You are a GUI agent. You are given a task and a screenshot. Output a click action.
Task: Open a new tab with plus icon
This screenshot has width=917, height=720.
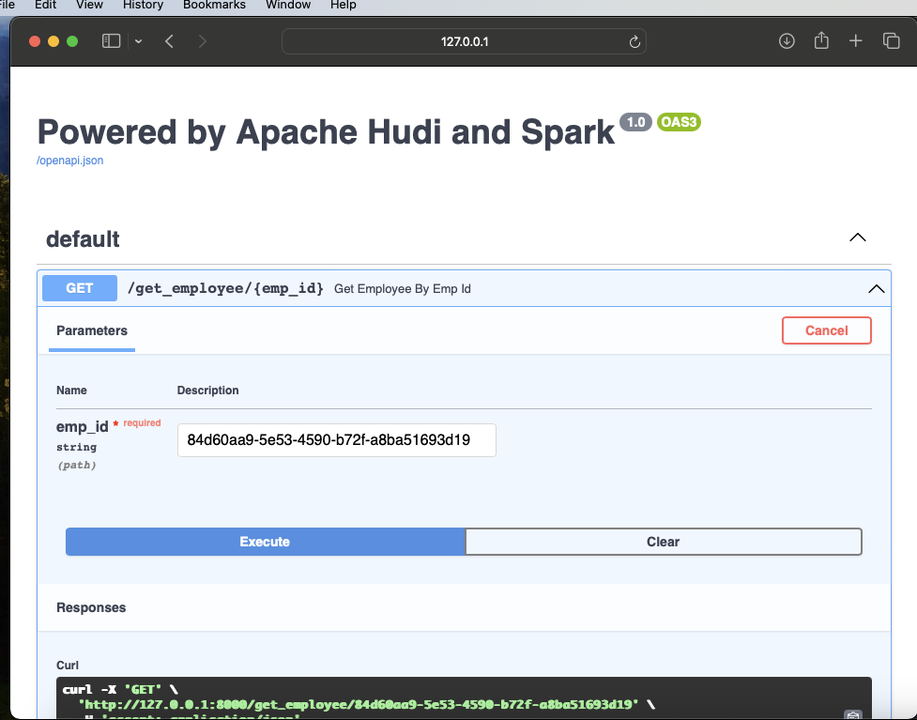856,41
